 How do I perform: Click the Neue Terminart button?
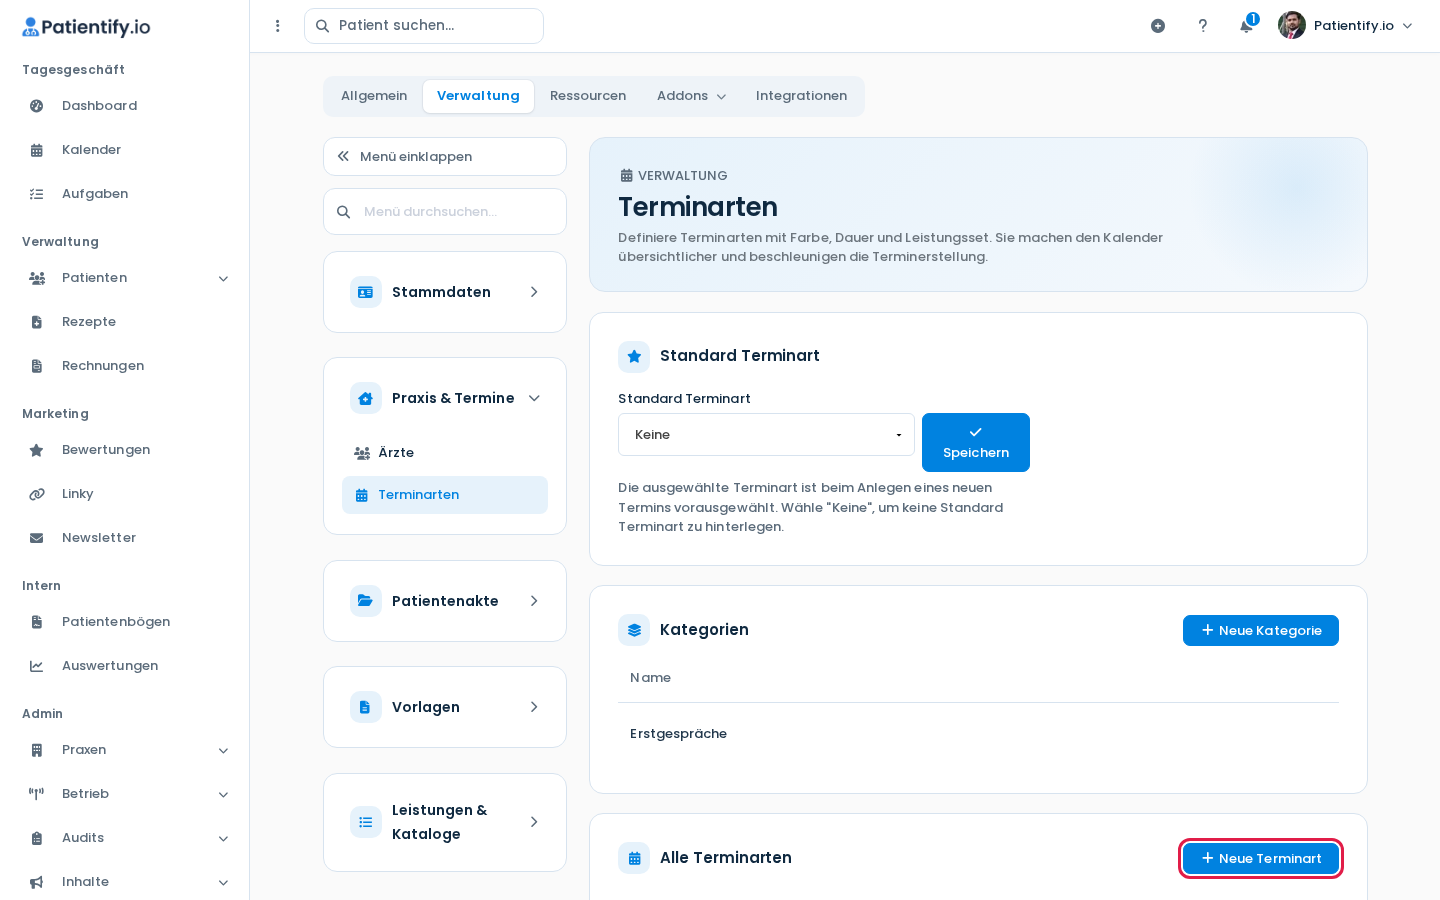click(x=1261, y=858)
